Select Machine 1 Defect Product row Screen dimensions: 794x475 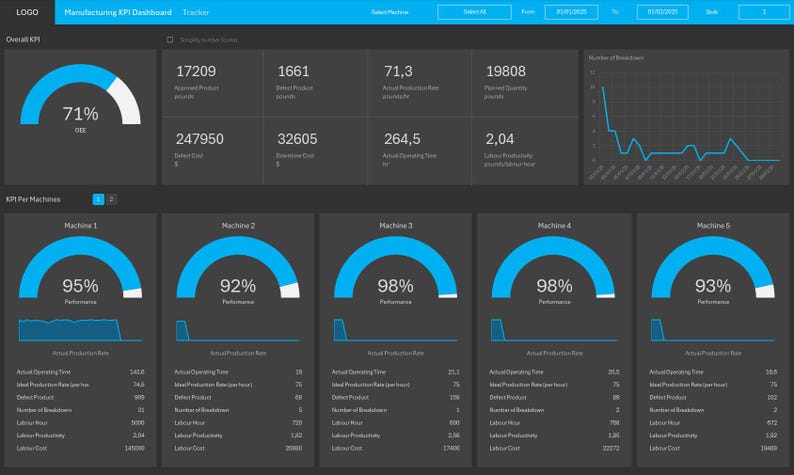[x=81, y=398]
